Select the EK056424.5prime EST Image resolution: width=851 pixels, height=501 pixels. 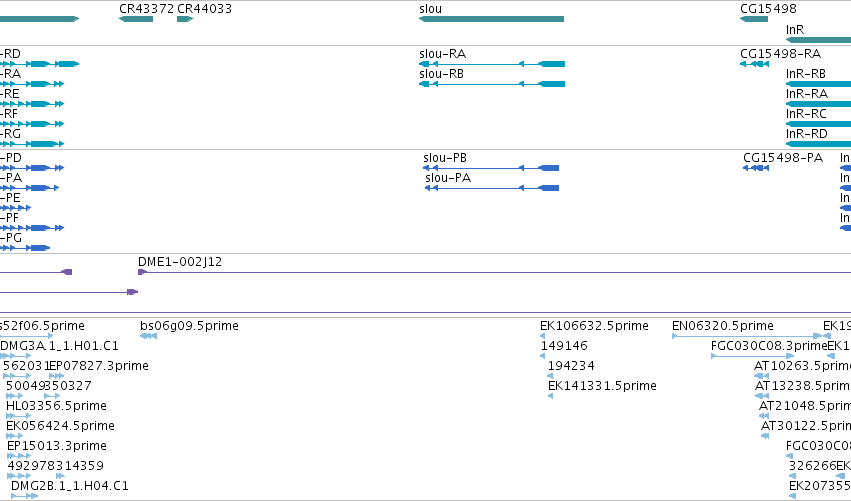pyautogui.click(x=15, y=436)
